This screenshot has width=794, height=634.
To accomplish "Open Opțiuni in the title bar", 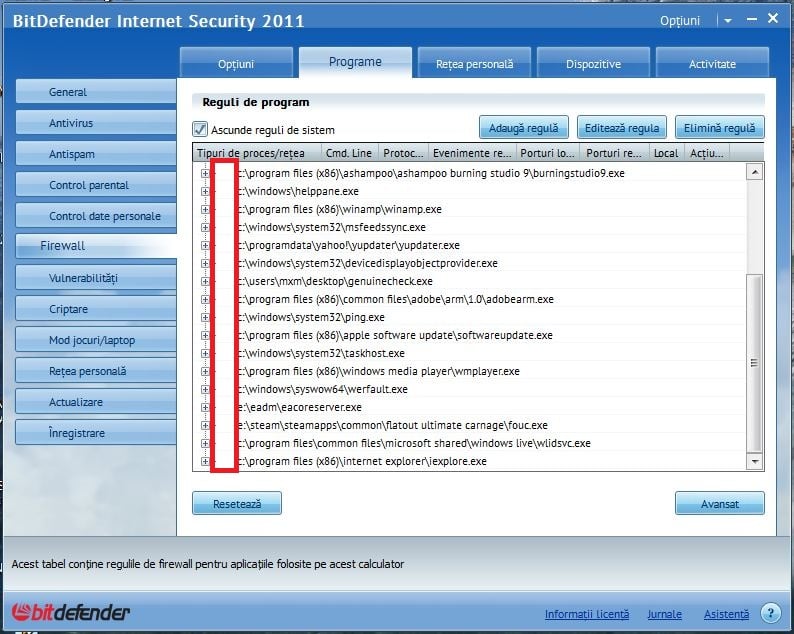I will (680, 21).
